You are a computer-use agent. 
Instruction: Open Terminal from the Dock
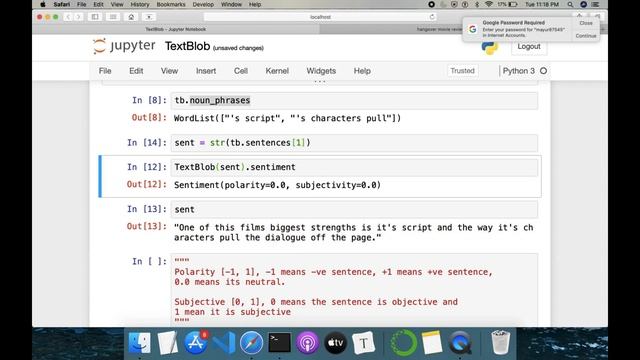coord(279,342)
